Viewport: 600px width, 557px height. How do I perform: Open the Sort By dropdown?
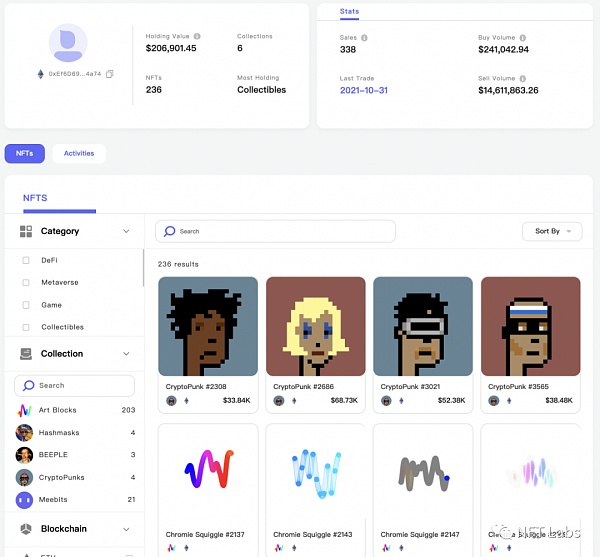pyautogui.click(x=552, y=231)
